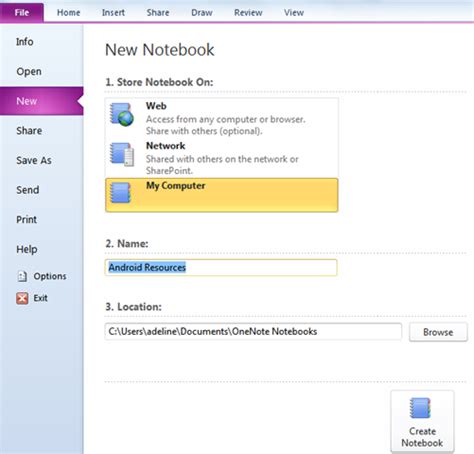Open Help in the backstage sidebar
474x454 pixels.
[27, 249]
